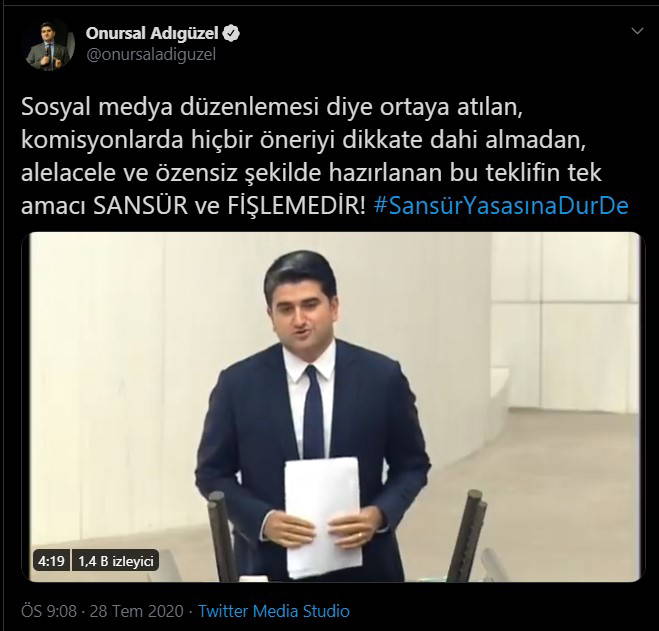Open the @onursaladiguzel handle link
This screenshot has width=659, height=631.
pos(150,55)
